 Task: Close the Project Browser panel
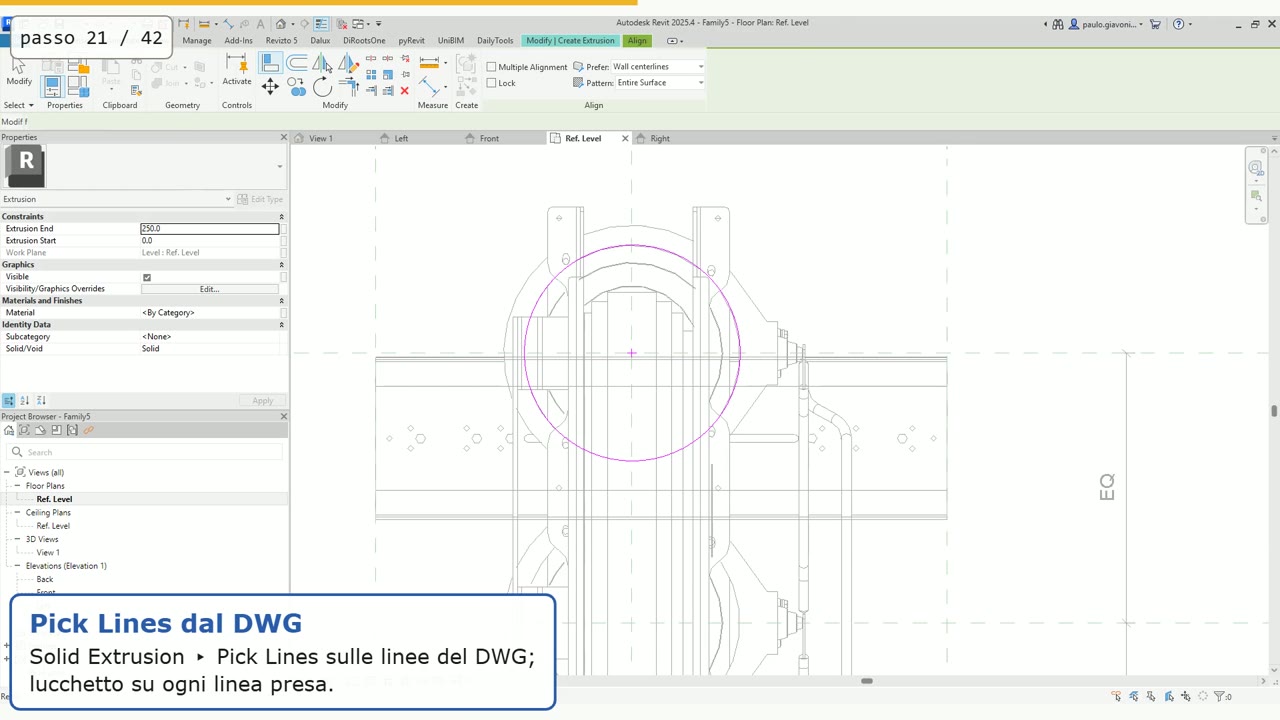283,416
